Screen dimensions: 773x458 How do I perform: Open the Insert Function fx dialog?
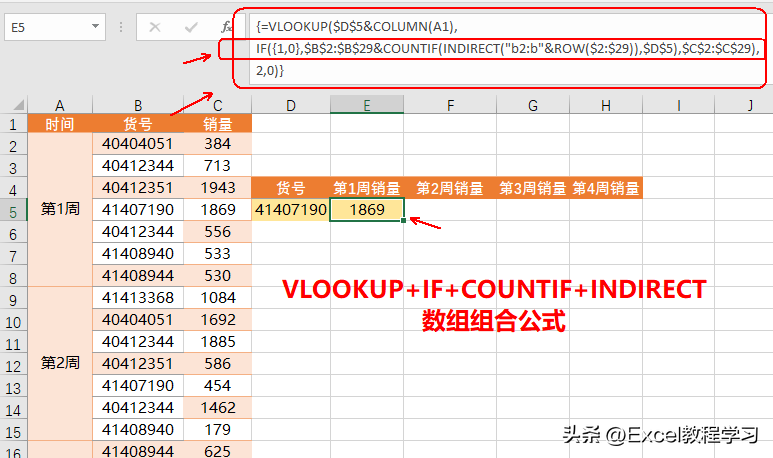tap(227, 27)
